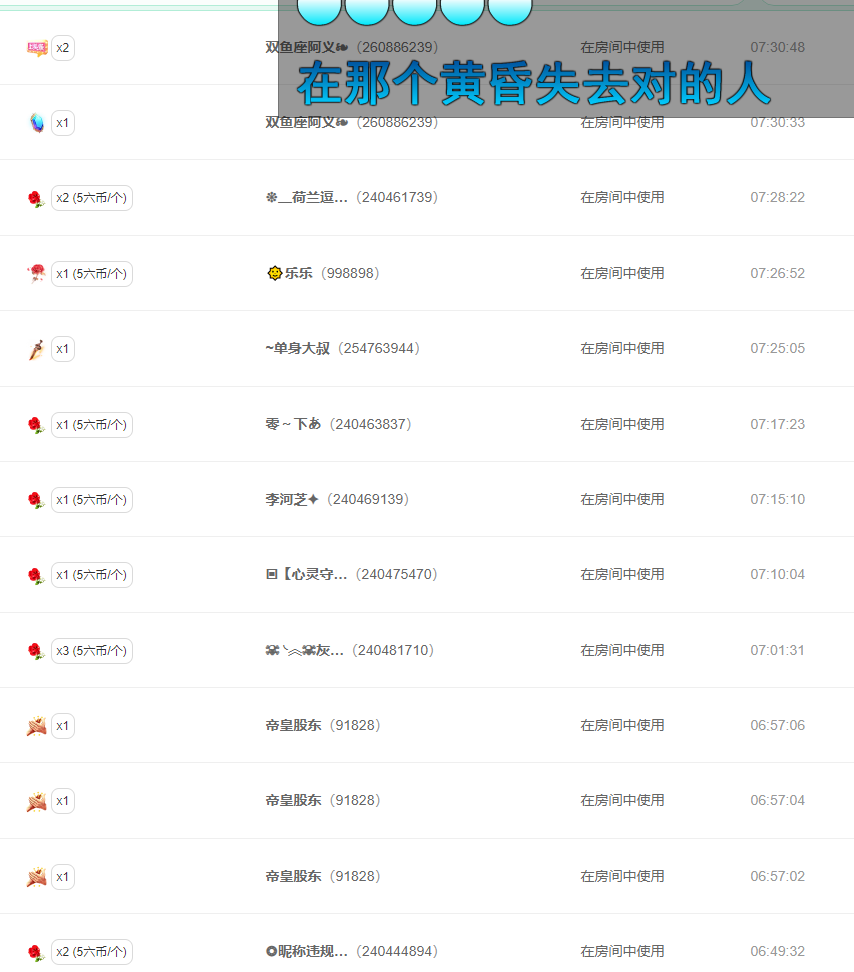Open user 乐乐 (998898)

(323, 273)
